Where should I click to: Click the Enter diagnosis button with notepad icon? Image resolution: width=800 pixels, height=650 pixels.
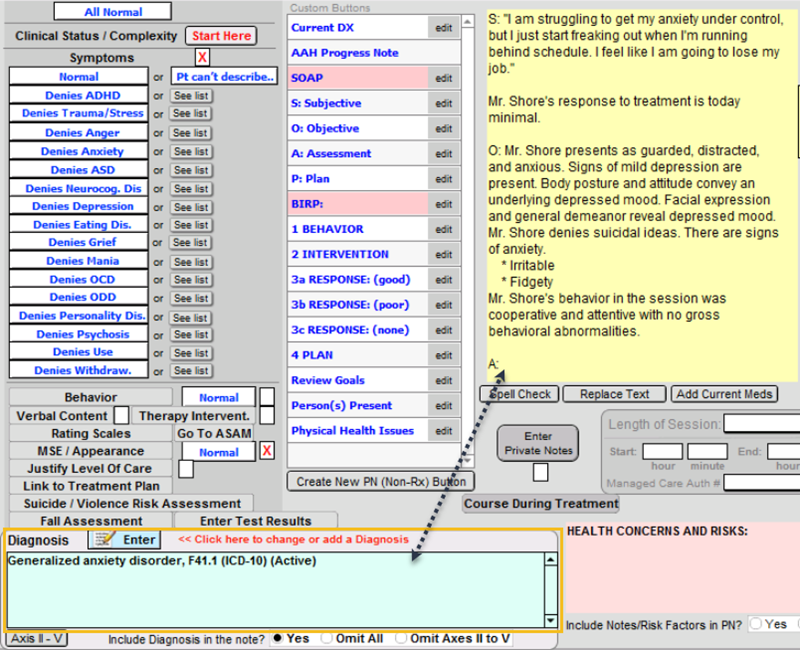point(125,540)
